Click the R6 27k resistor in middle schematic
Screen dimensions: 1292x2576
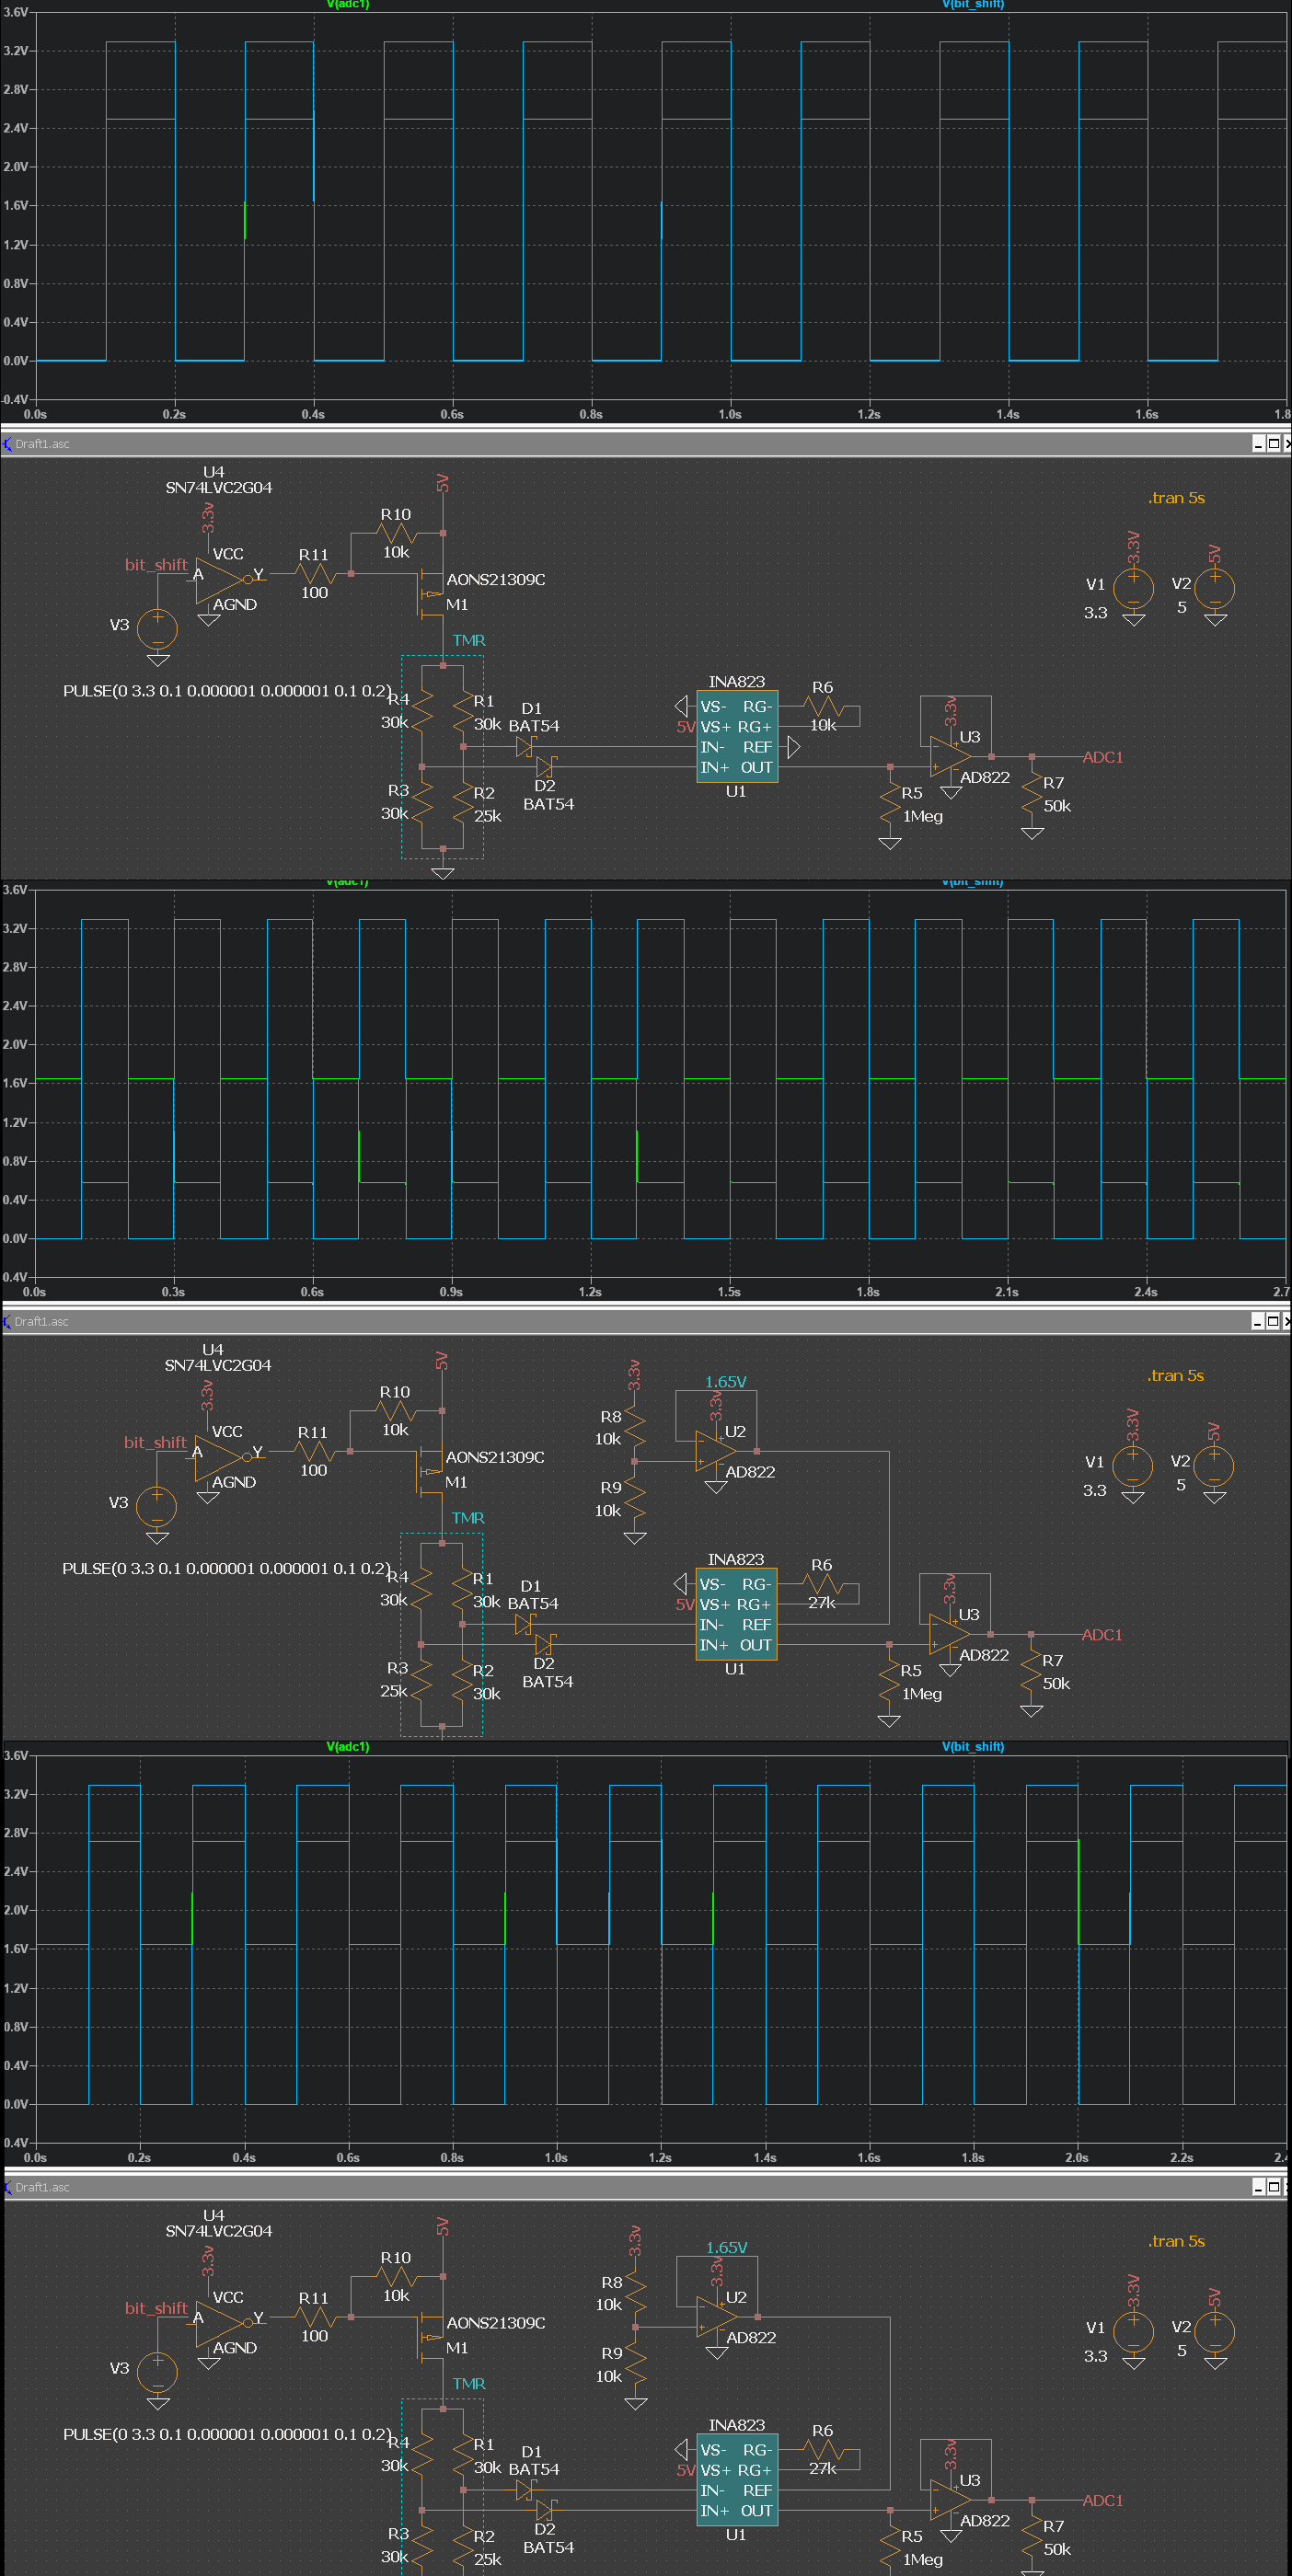tap(821, 1585)
